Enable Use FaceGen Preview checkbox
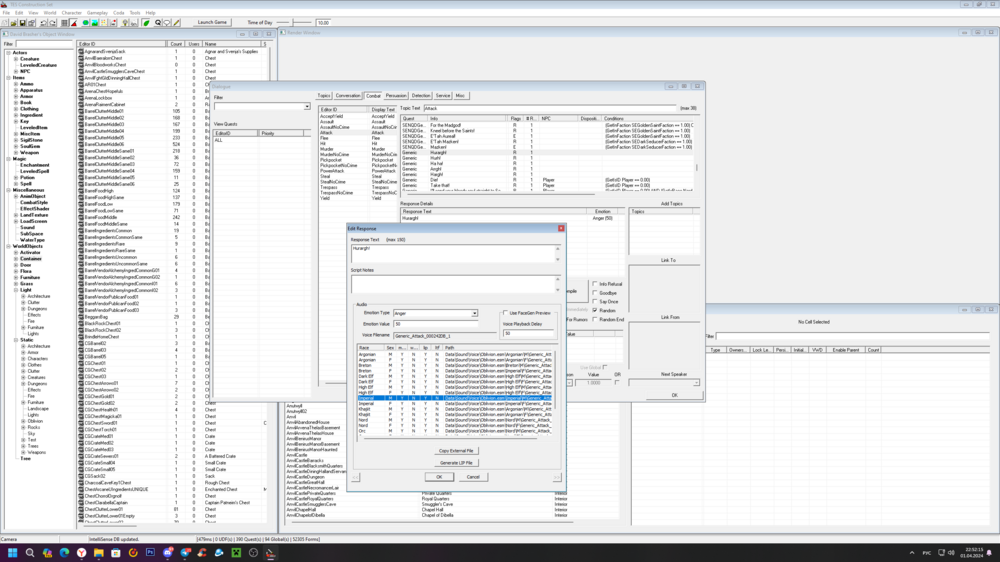This screenshot has height=562, width=1000. tap(506, 313)
